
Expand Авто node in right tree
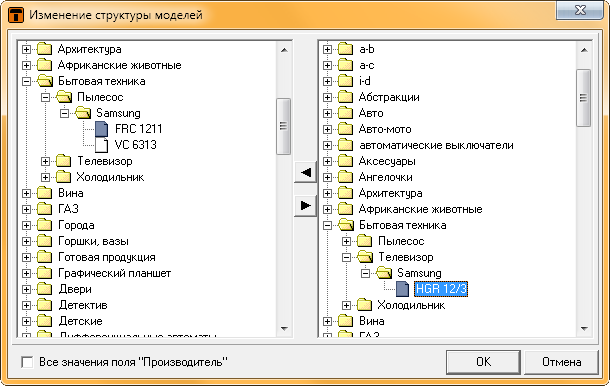[327, 113]
